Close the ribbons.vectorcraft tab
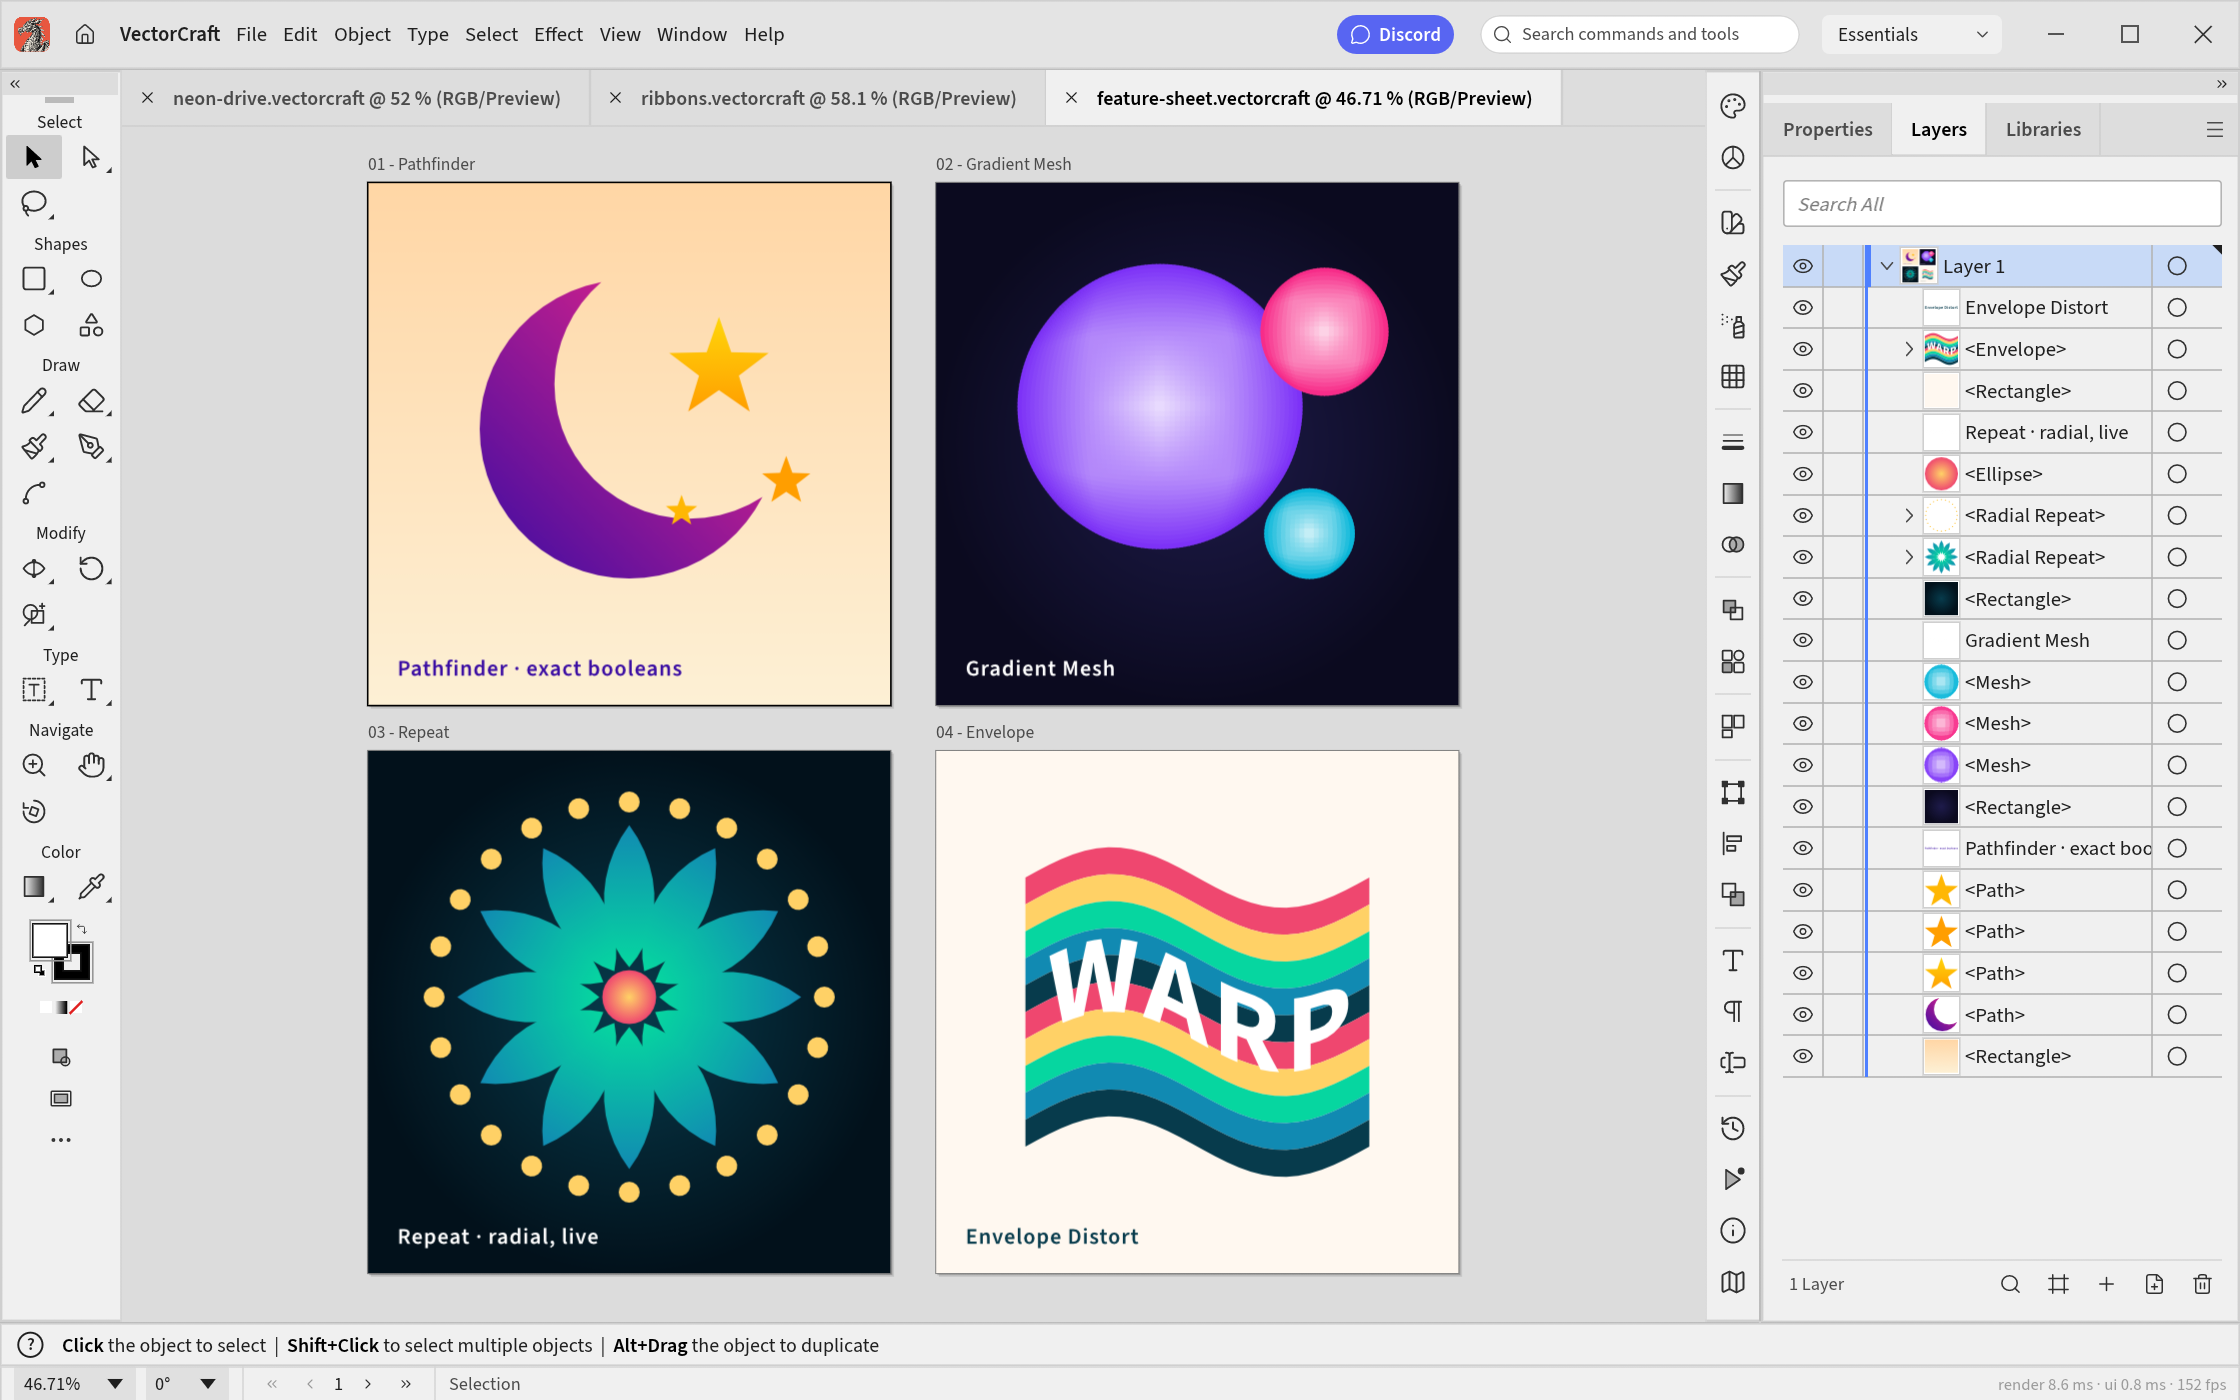This screenshot has width=2240, height=1400. click(616, 98)
